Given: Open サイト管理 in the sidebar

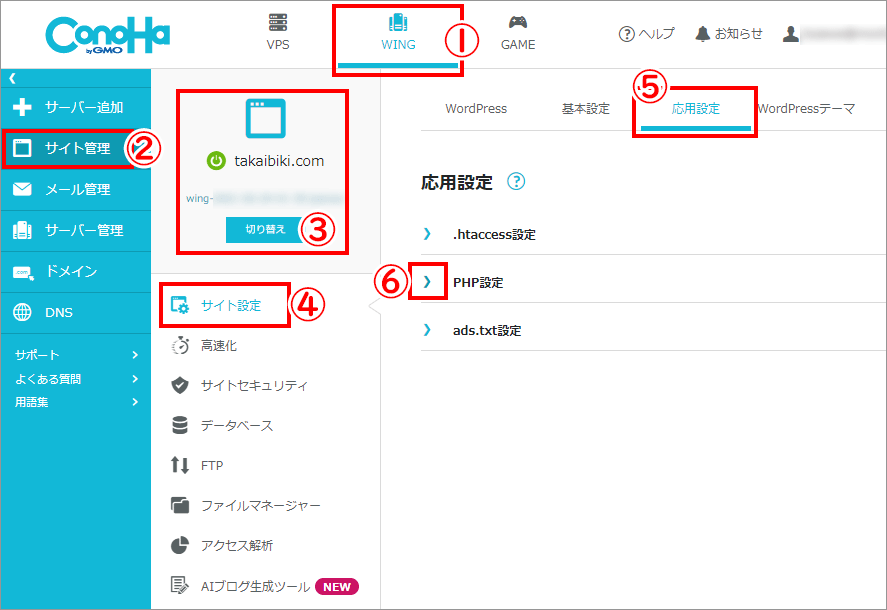Looking at the screenshot, I should tap(76, 148).
